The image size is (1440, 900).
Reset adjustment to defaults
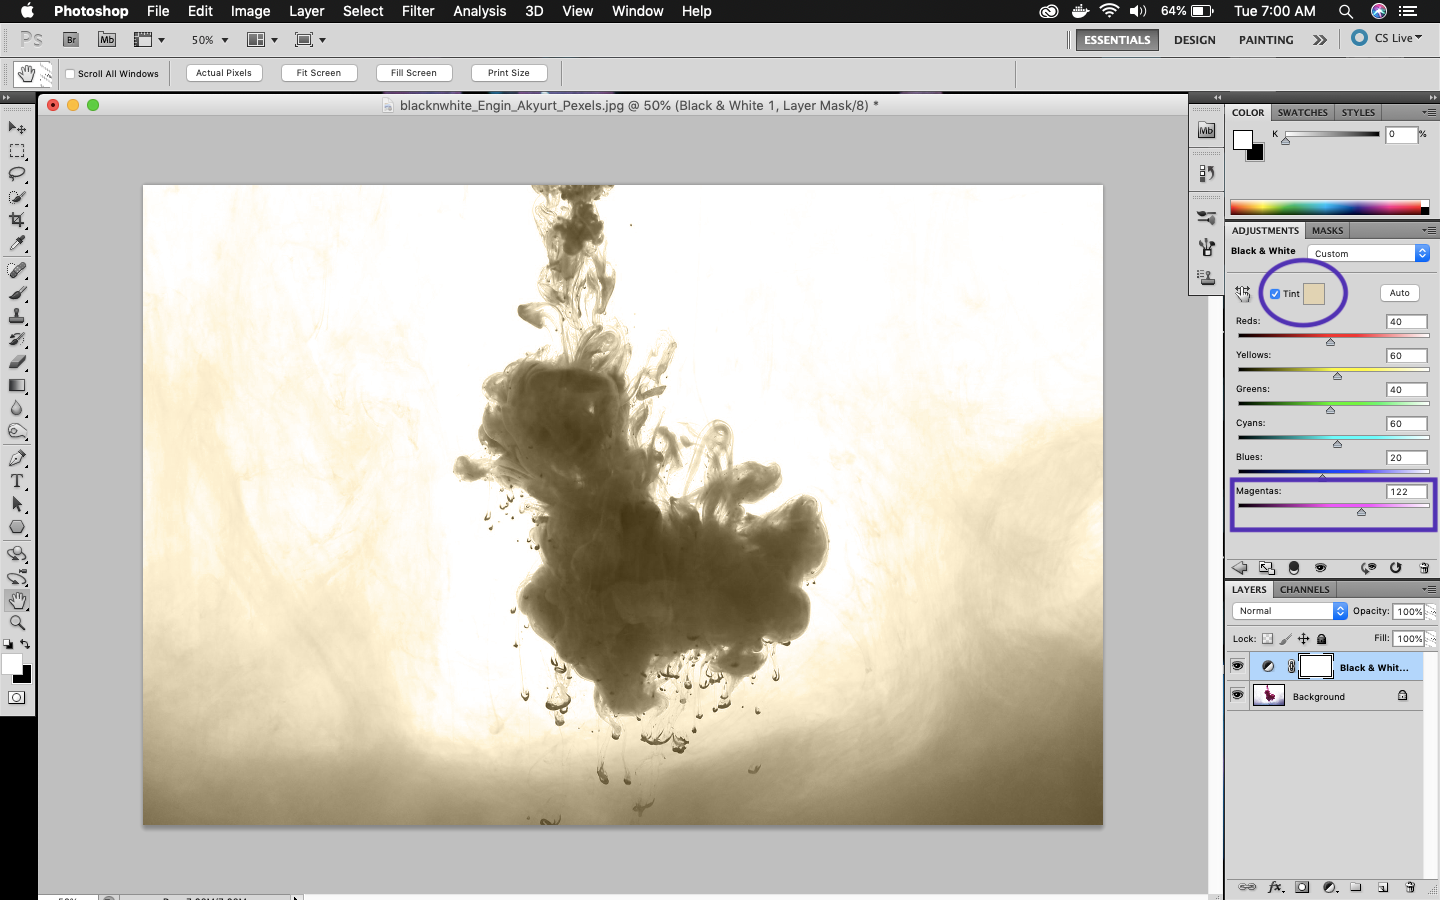coord(1396,568)
